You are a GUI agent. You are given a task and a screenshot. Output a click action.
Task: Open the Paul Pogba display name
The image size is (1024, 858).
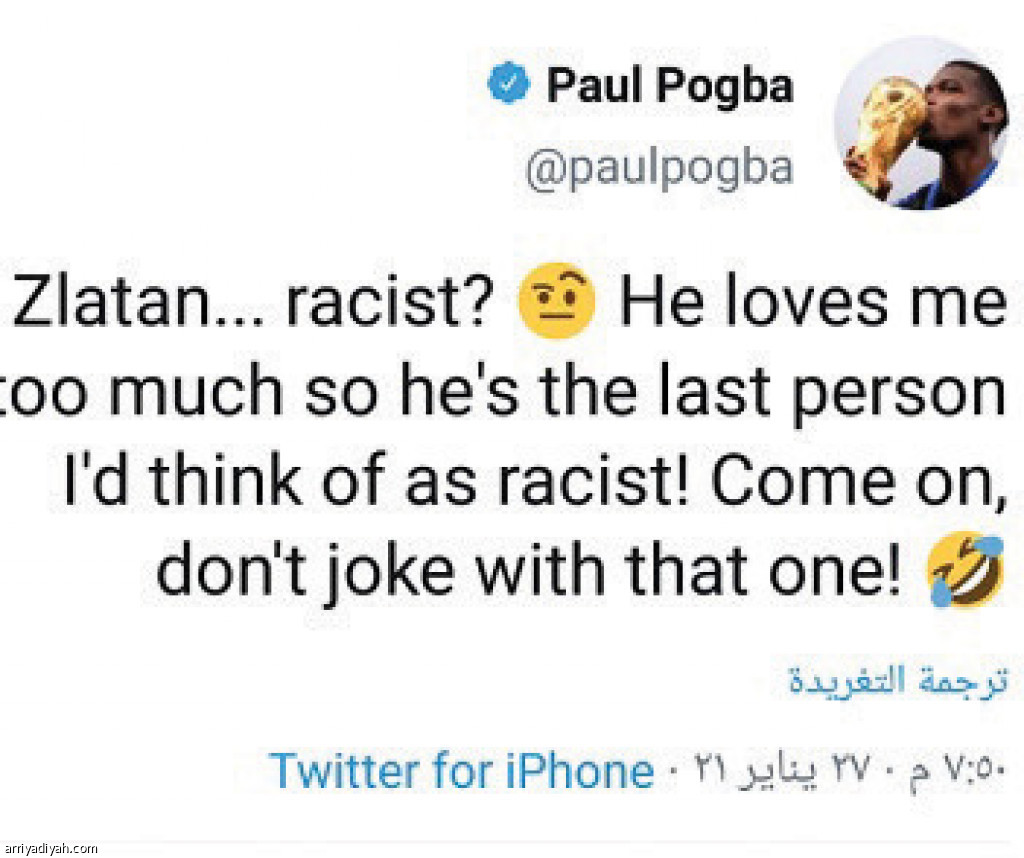tap(669, 85)
